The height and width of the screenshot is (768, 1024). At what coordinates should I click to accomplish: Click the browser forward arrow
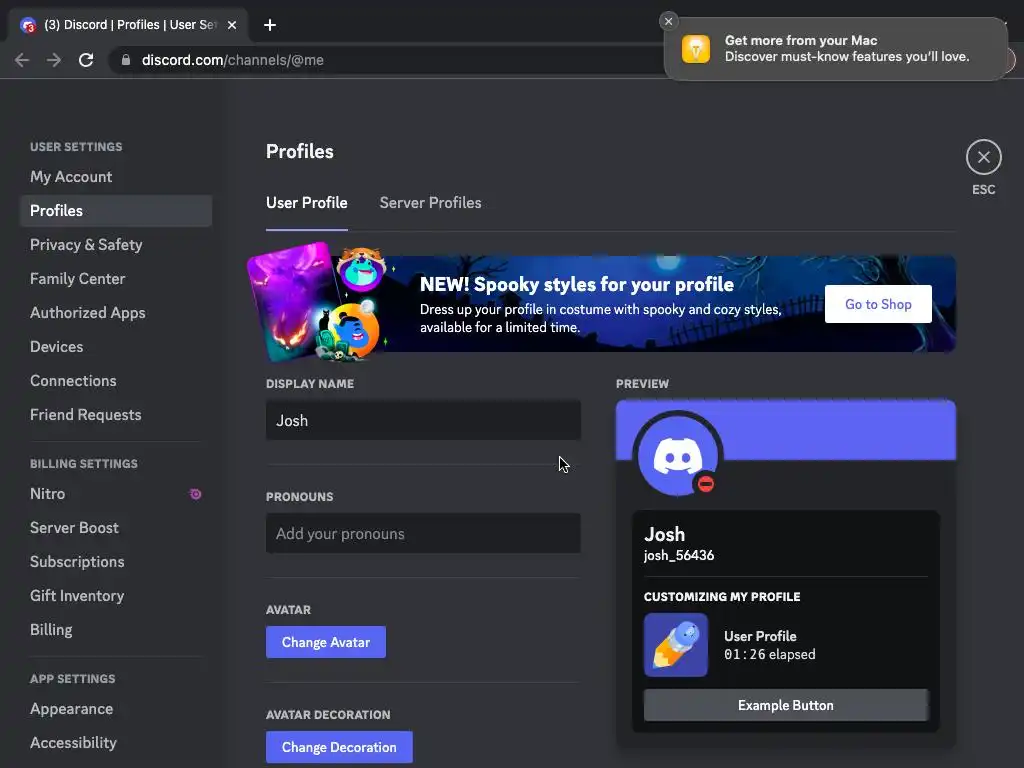click(x=54, y=60)
